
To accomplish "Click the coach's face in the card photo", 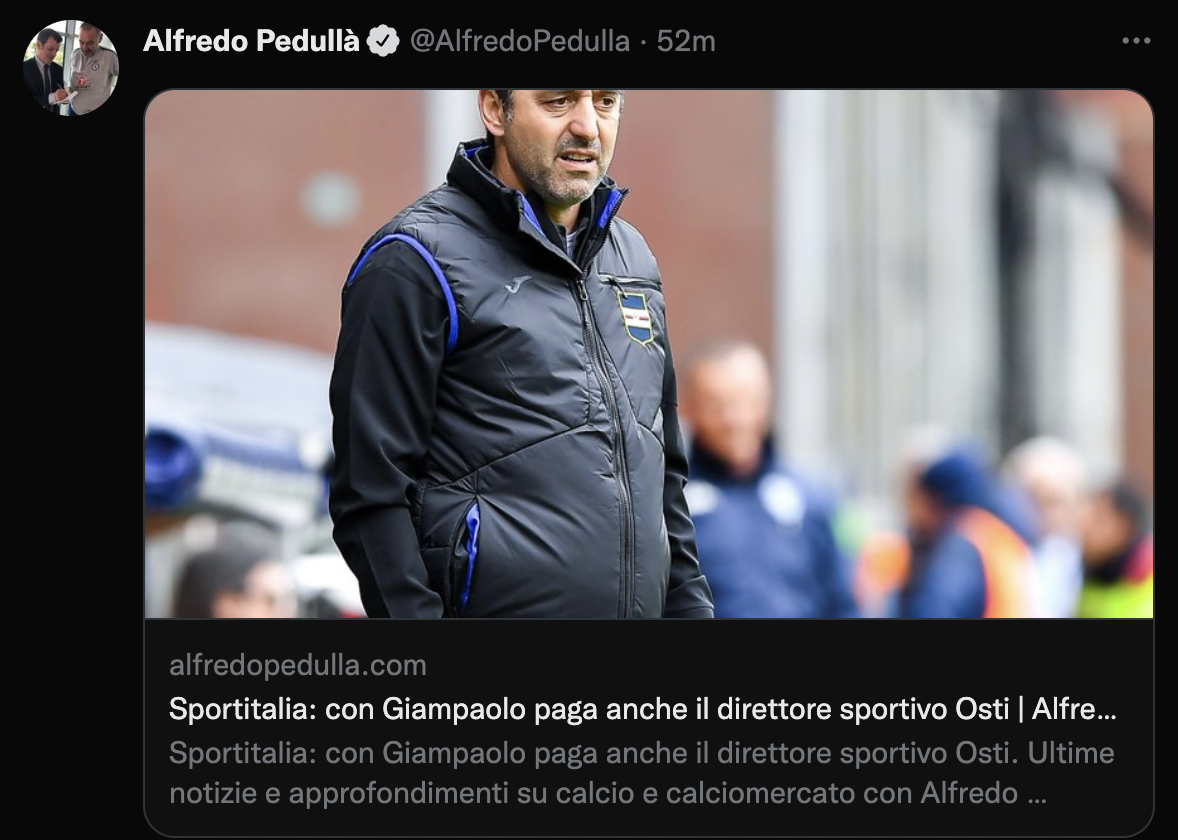I will [x=560, y=143].
